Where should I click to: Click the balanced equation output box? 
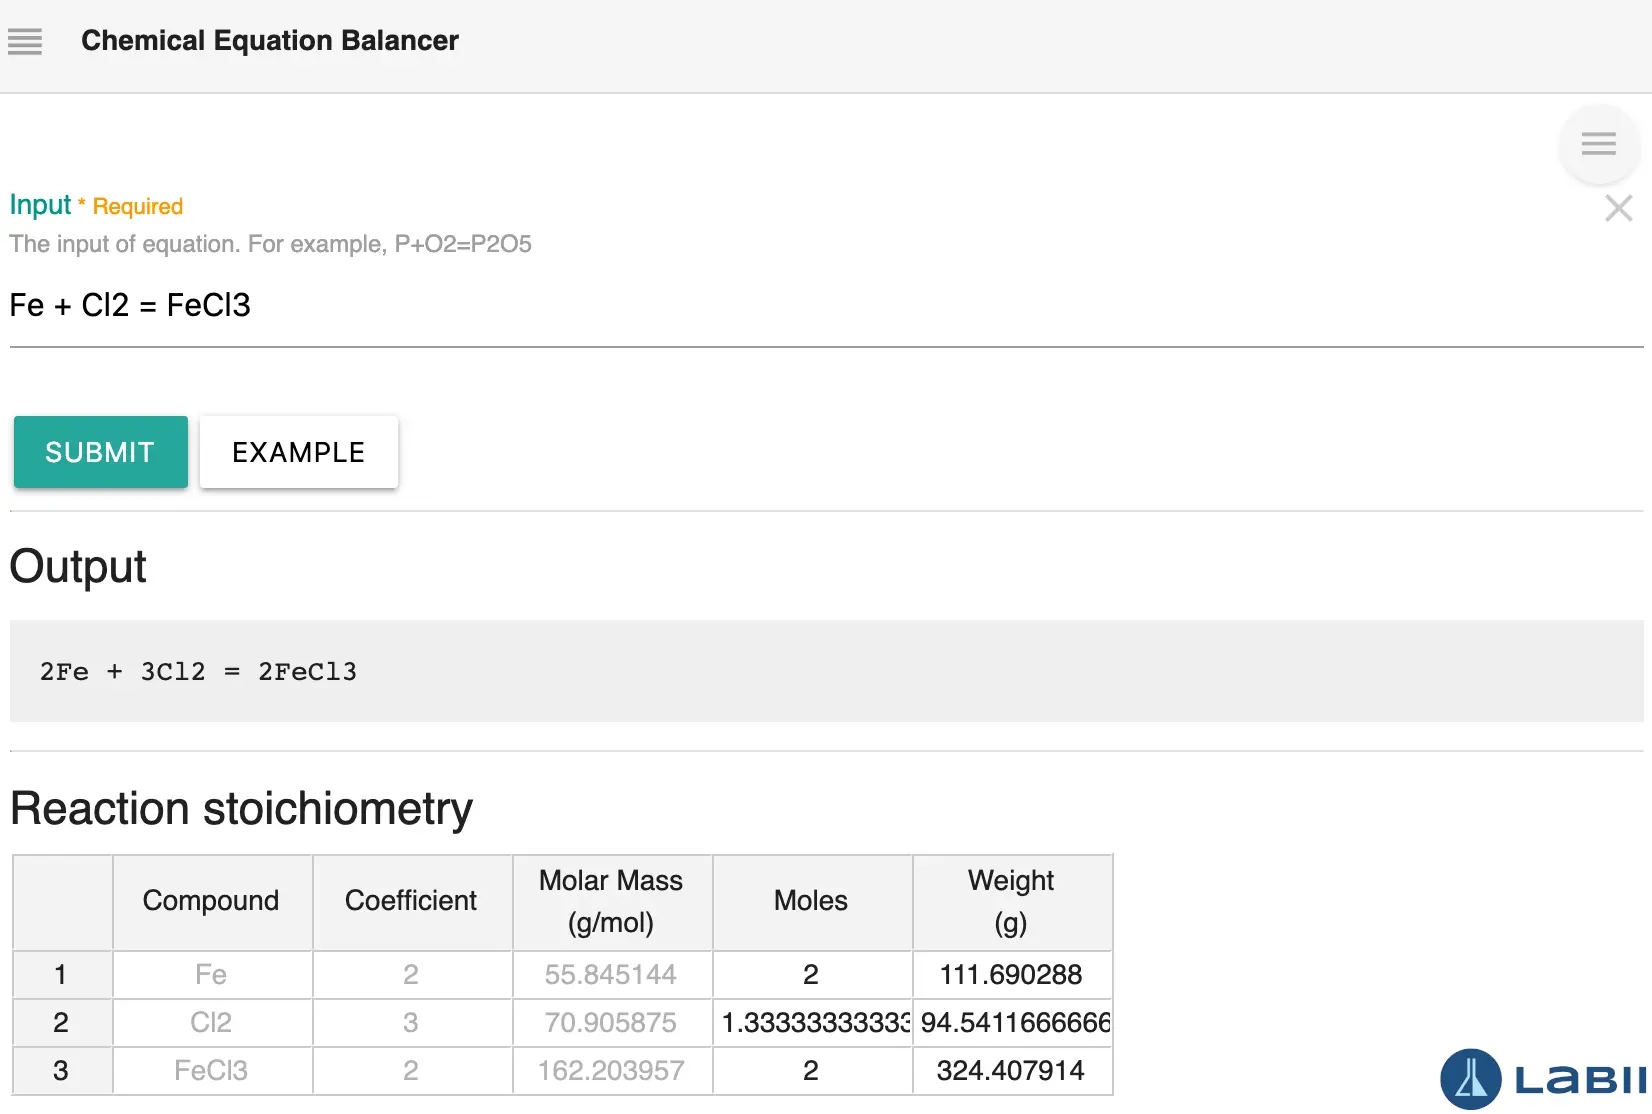point(826,671)
